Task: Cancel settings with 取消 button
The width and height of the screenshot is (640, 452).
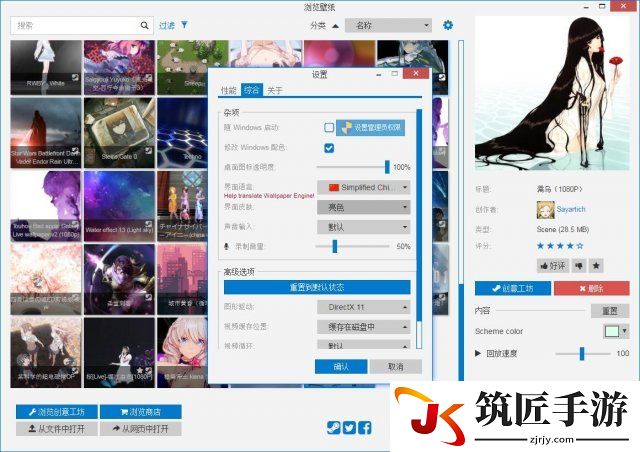Action: [396, 367]
